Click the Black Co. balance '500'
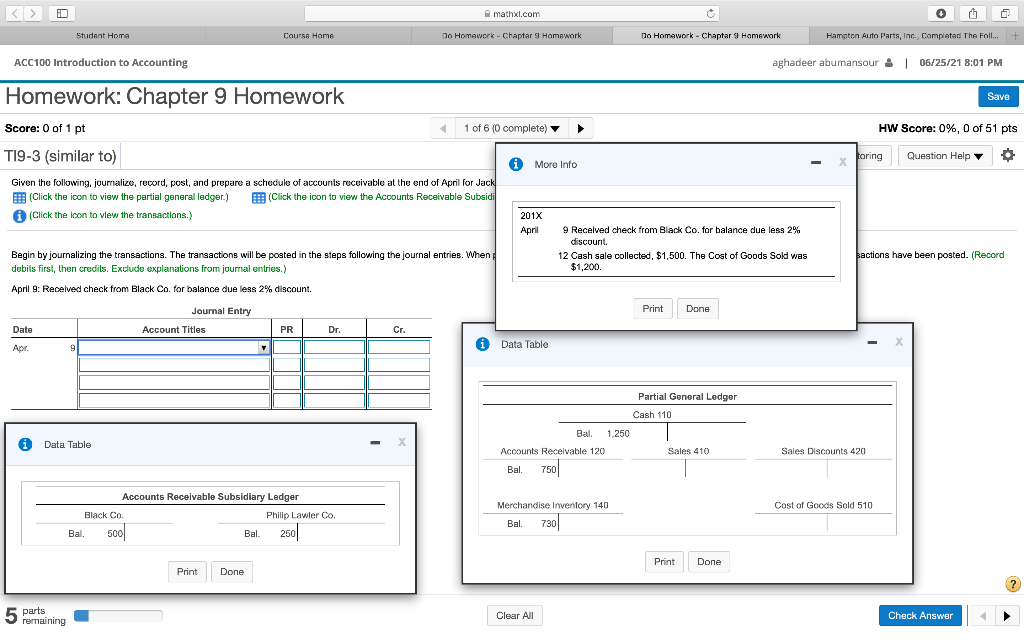1024x640 pixels. point(115,534)
